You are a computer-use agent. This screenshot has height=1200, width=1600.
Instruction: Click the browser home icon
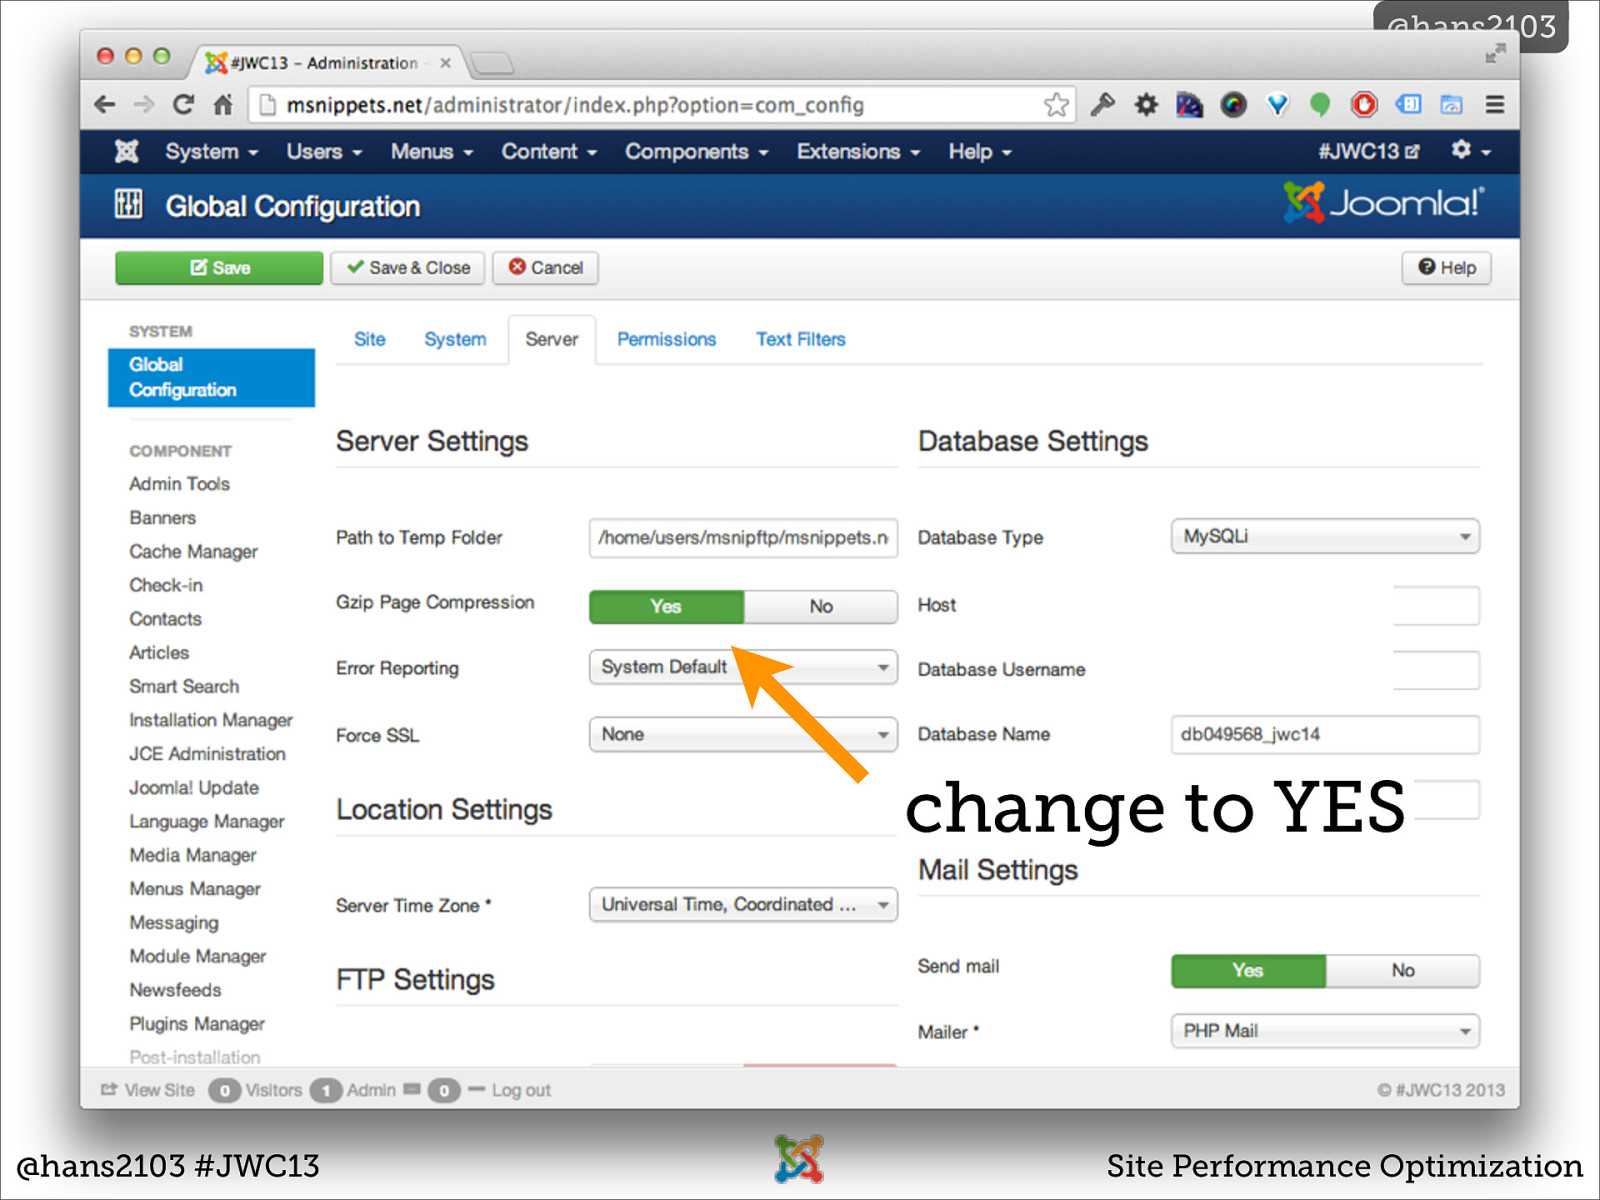(x=223, y=104)
